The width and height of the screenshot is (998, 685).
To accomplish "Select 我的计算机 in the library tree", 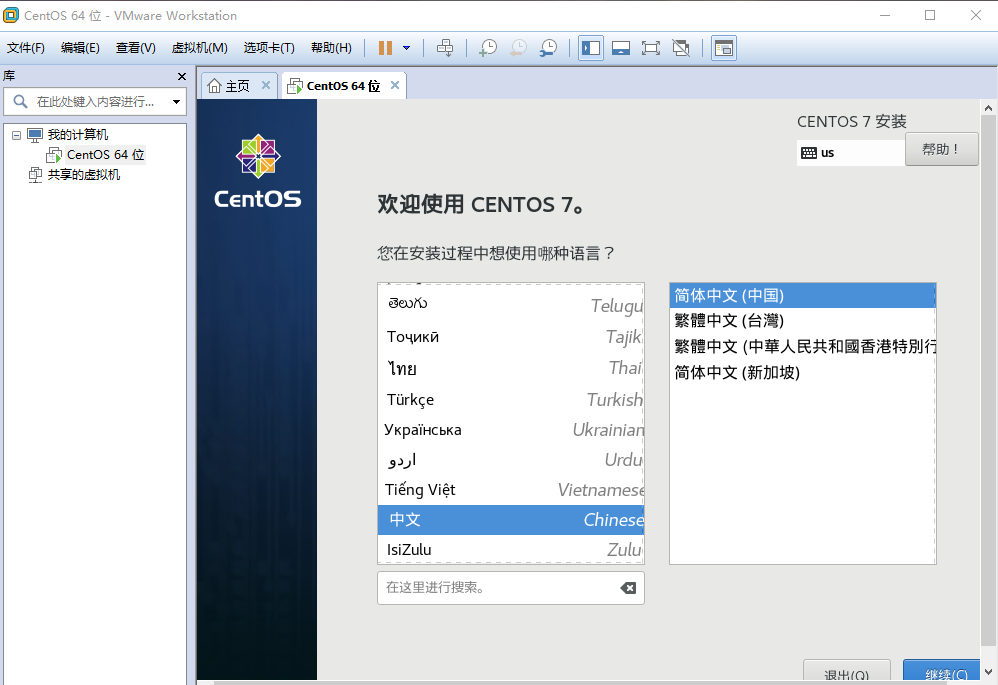I will point(78,135).
